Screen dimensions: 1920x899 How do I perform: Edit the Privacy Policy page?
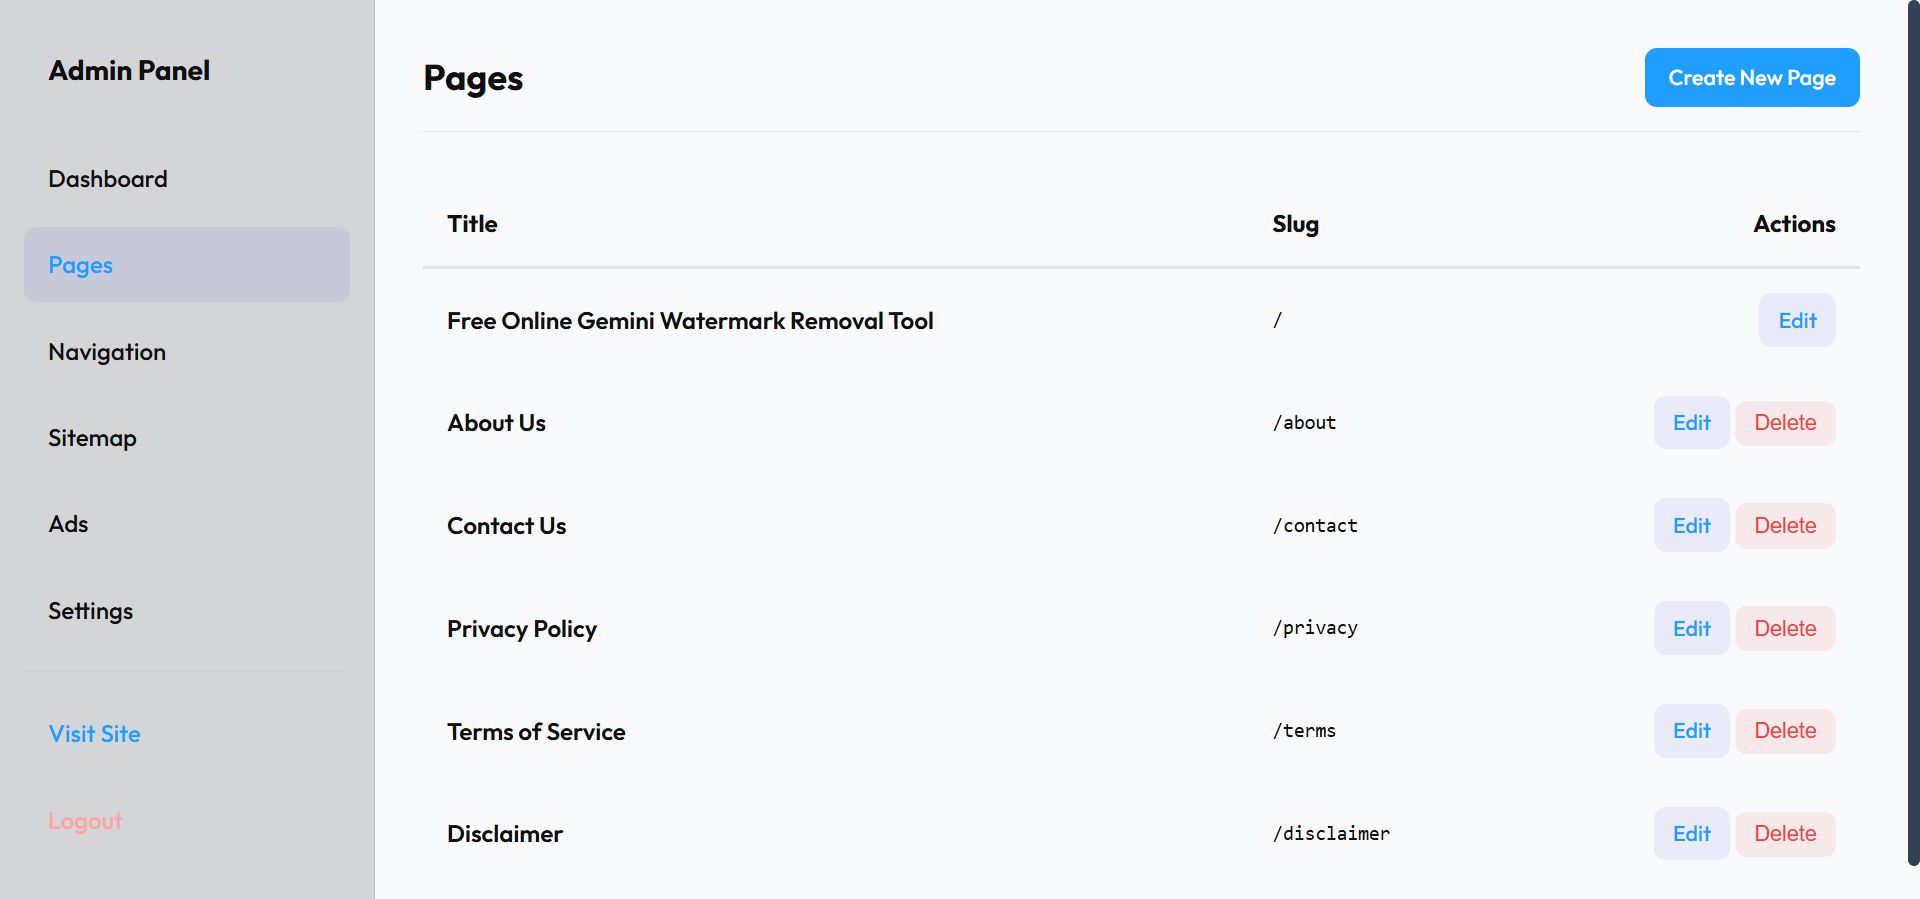click(1691, 629)
